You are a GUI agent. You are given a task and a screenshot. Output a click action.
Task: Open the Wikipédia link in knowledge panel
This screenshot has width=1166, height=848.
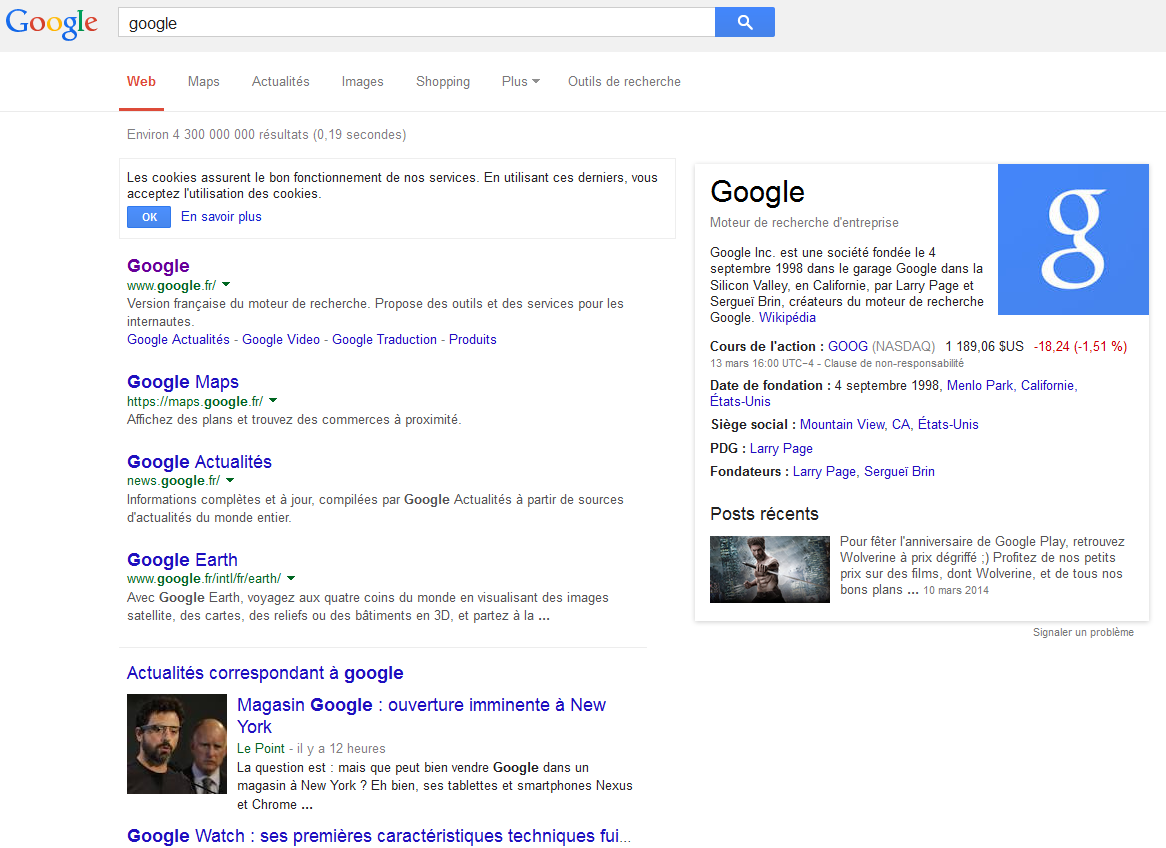point(787,318)
